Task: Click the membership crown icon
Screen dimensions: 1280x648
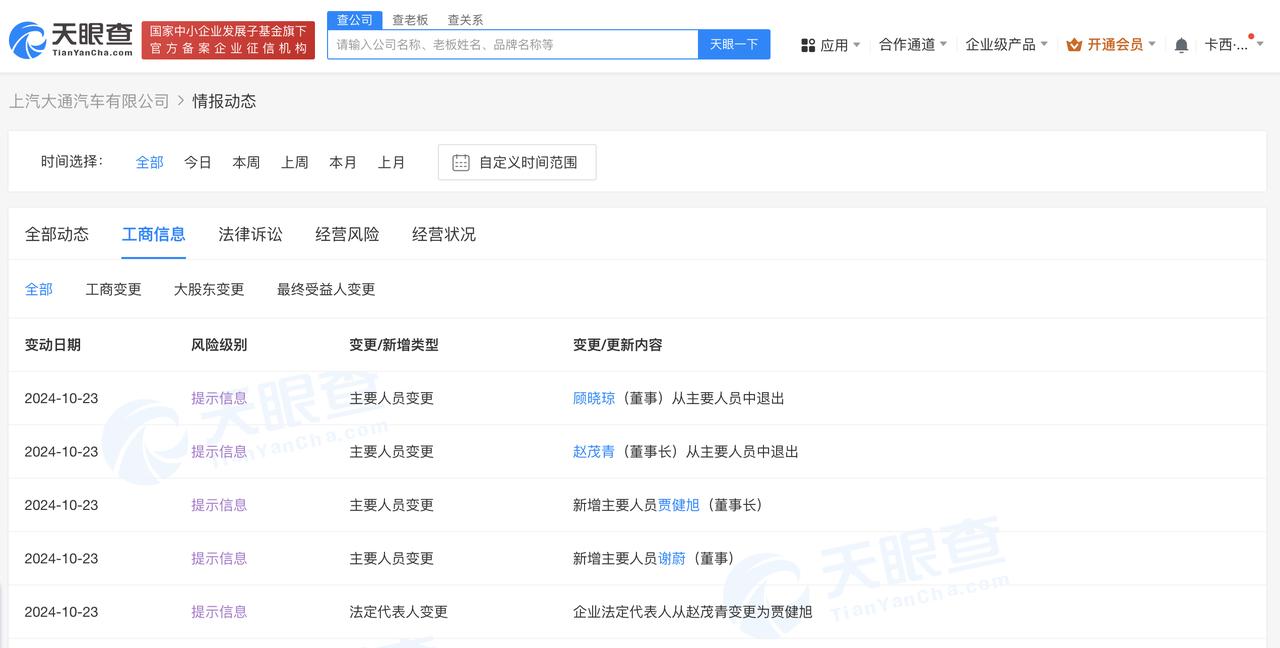Action: [1074, 45]
